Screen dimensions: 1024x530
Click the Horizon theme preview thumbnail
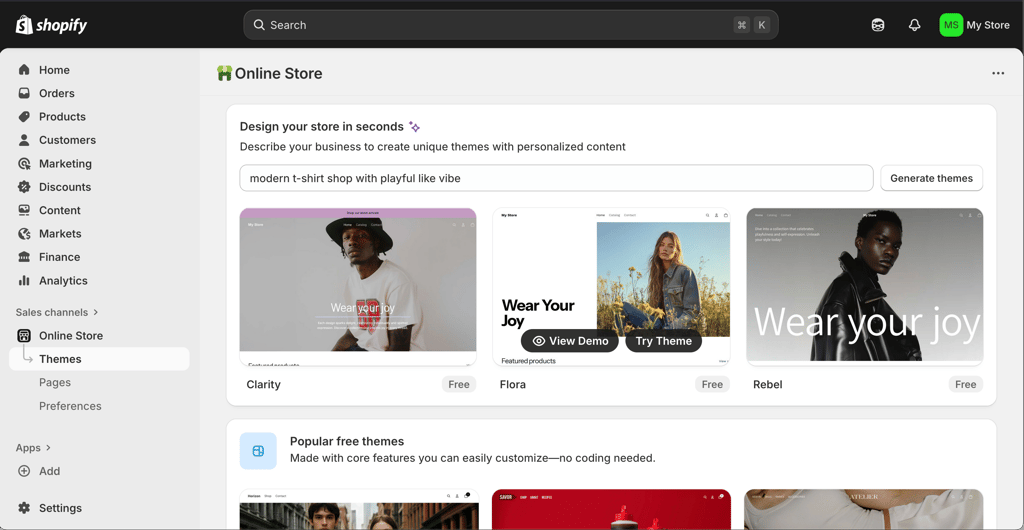359,509
